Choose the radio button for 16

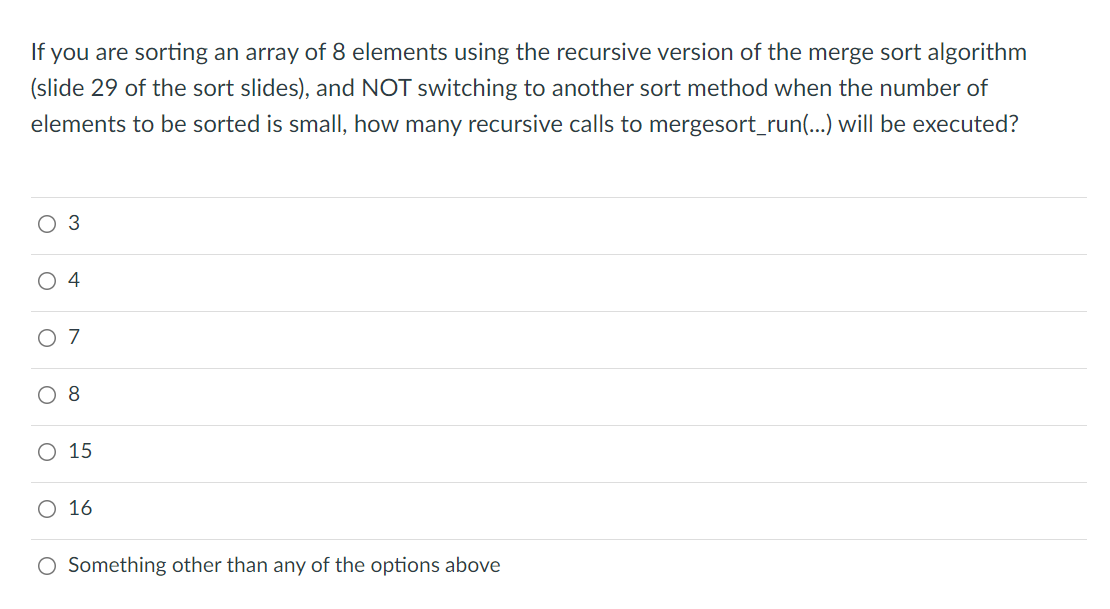click(x=47, y=509)
